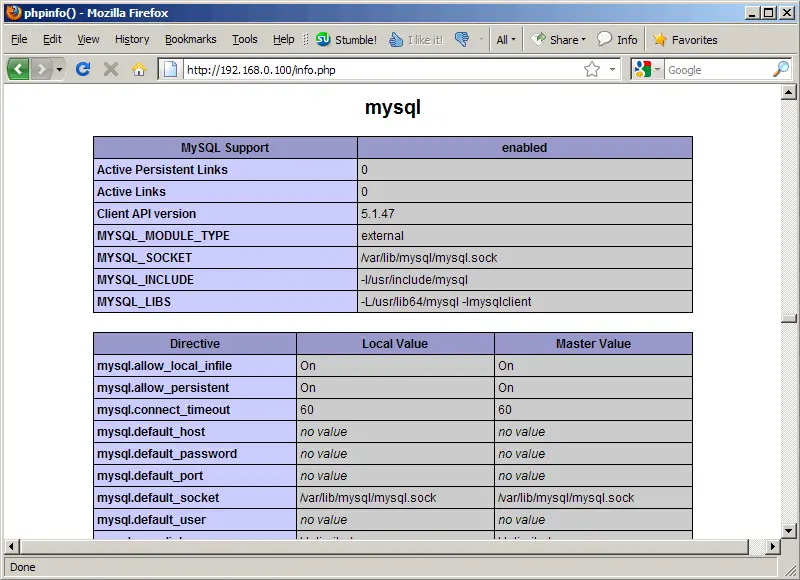Image resolution: width=800 pixels, height=580 pixels.
Task: Open the All topics dropdown
Action: [x=506, y=39]
